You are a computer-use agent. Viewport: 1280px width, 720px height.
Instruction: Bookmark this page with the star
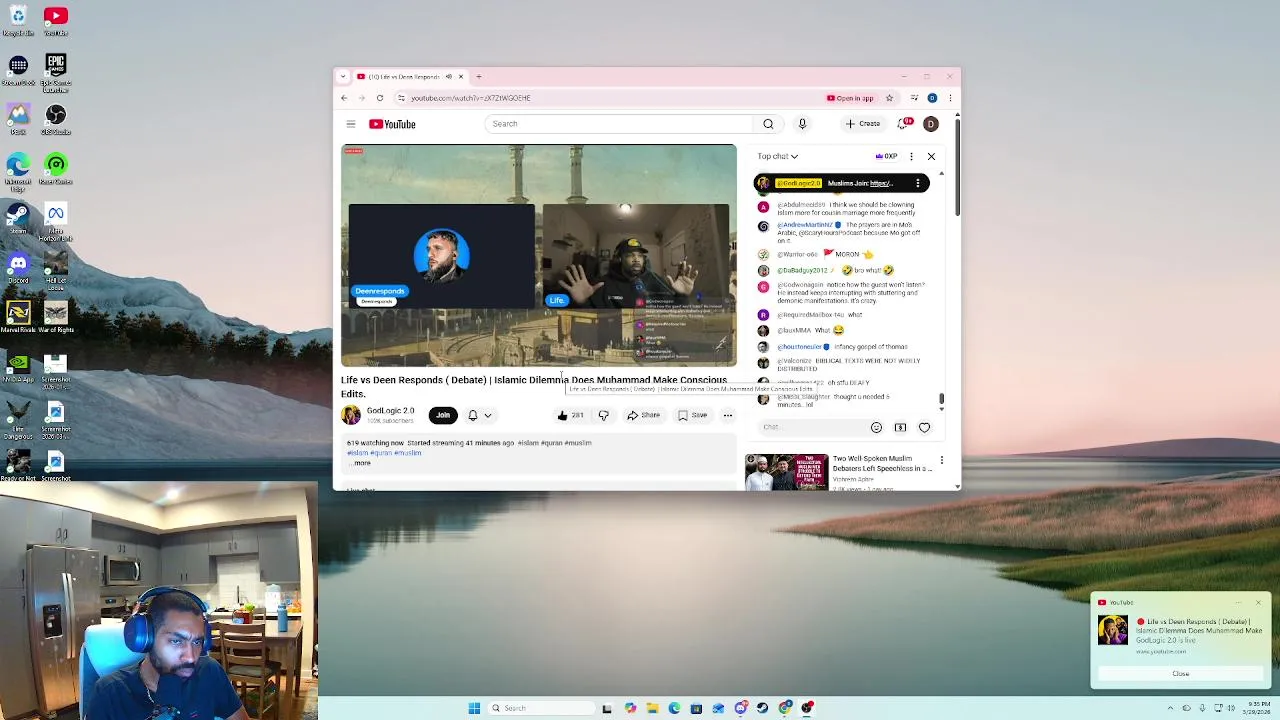coord(889,98)
